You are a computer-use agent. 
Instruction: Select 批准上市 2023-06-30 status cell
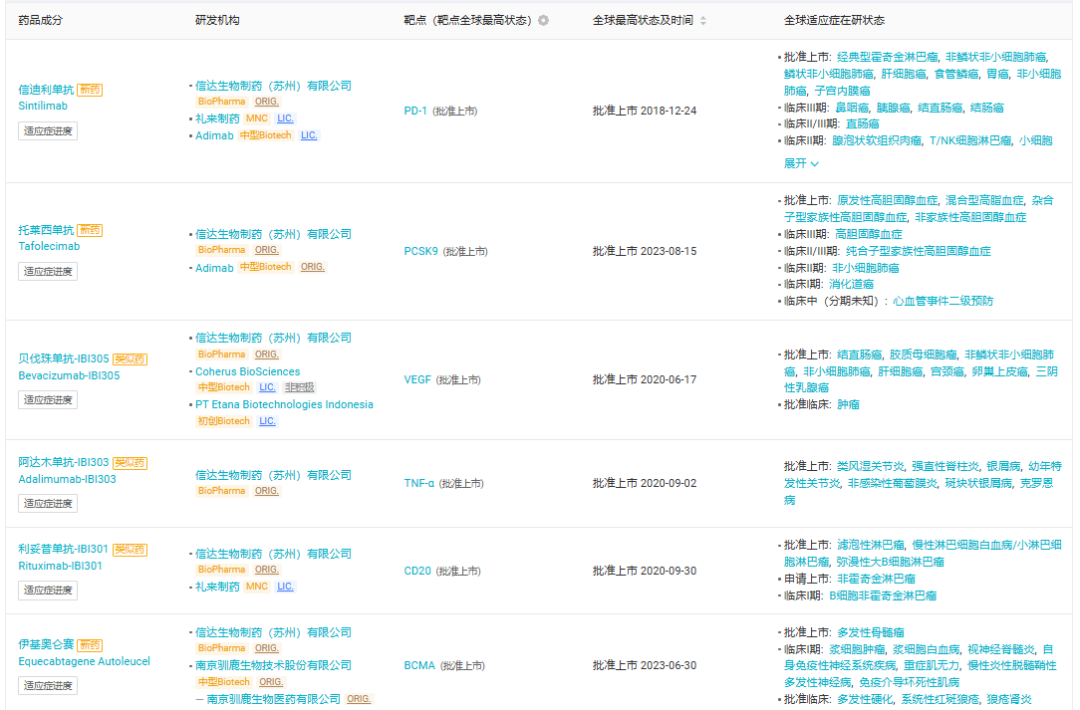click(x=644, y=665)
